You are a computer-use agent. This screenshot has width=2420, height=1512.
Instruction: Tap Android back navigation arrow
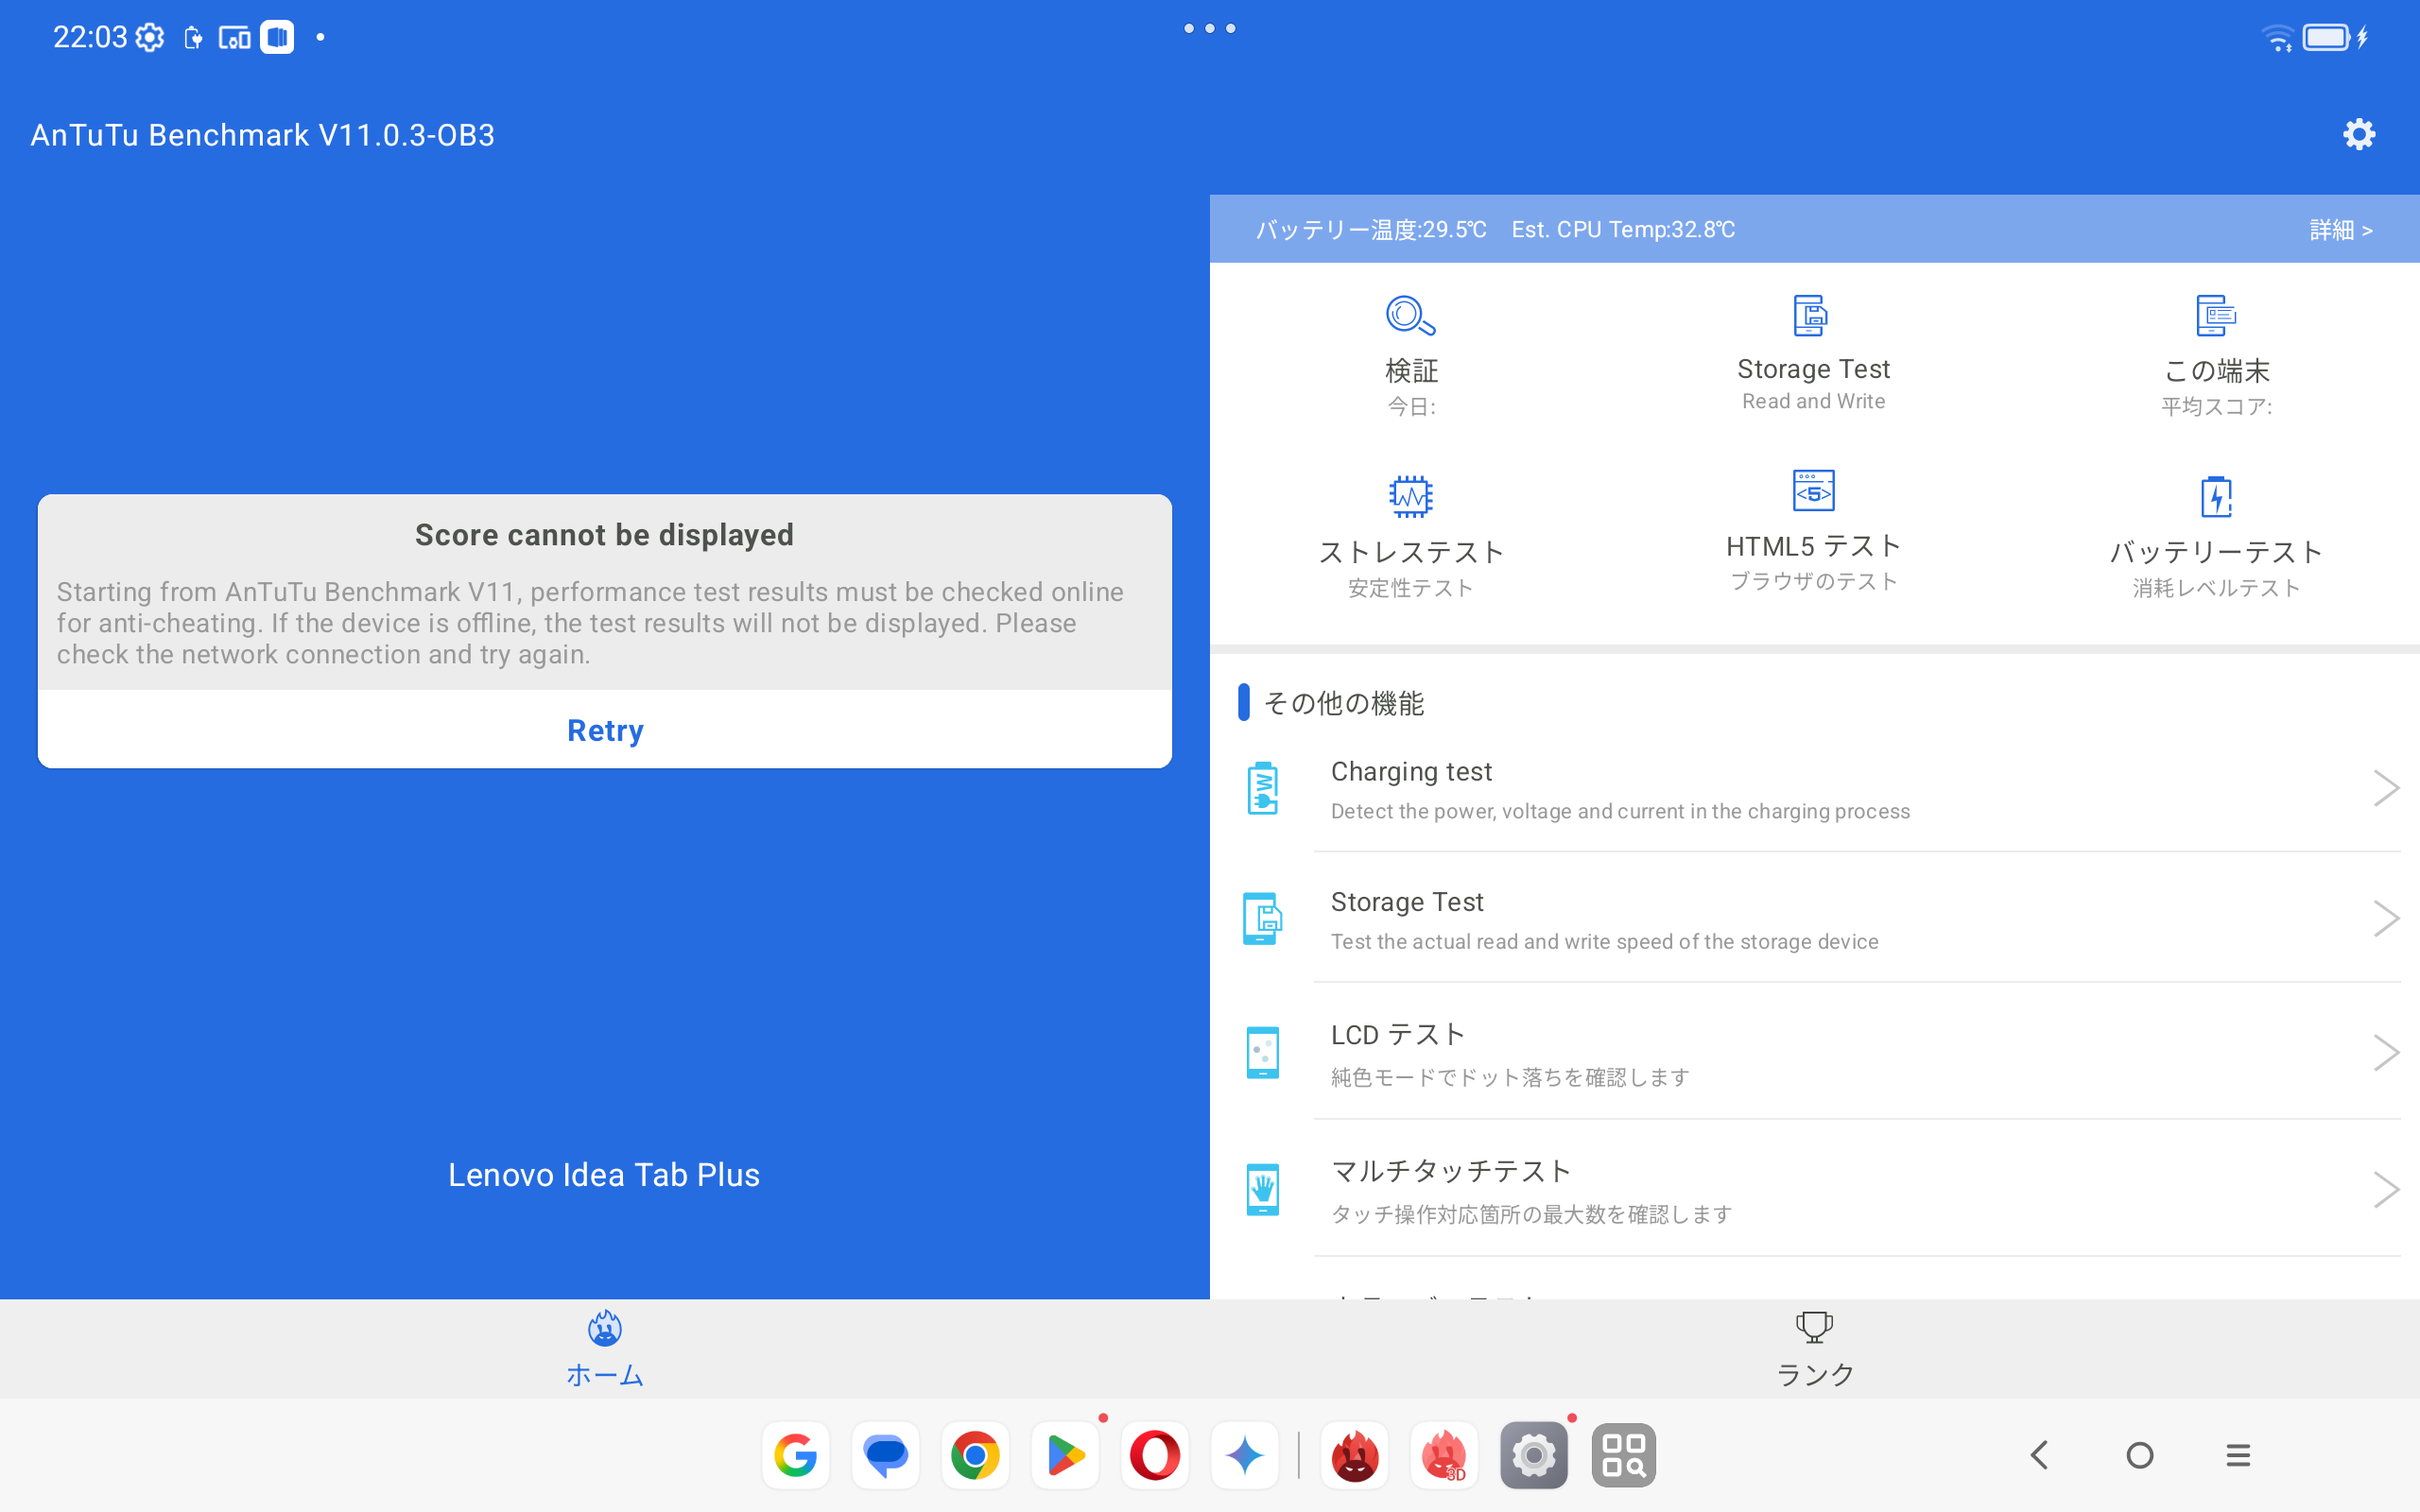[x=2040, y=1455]
